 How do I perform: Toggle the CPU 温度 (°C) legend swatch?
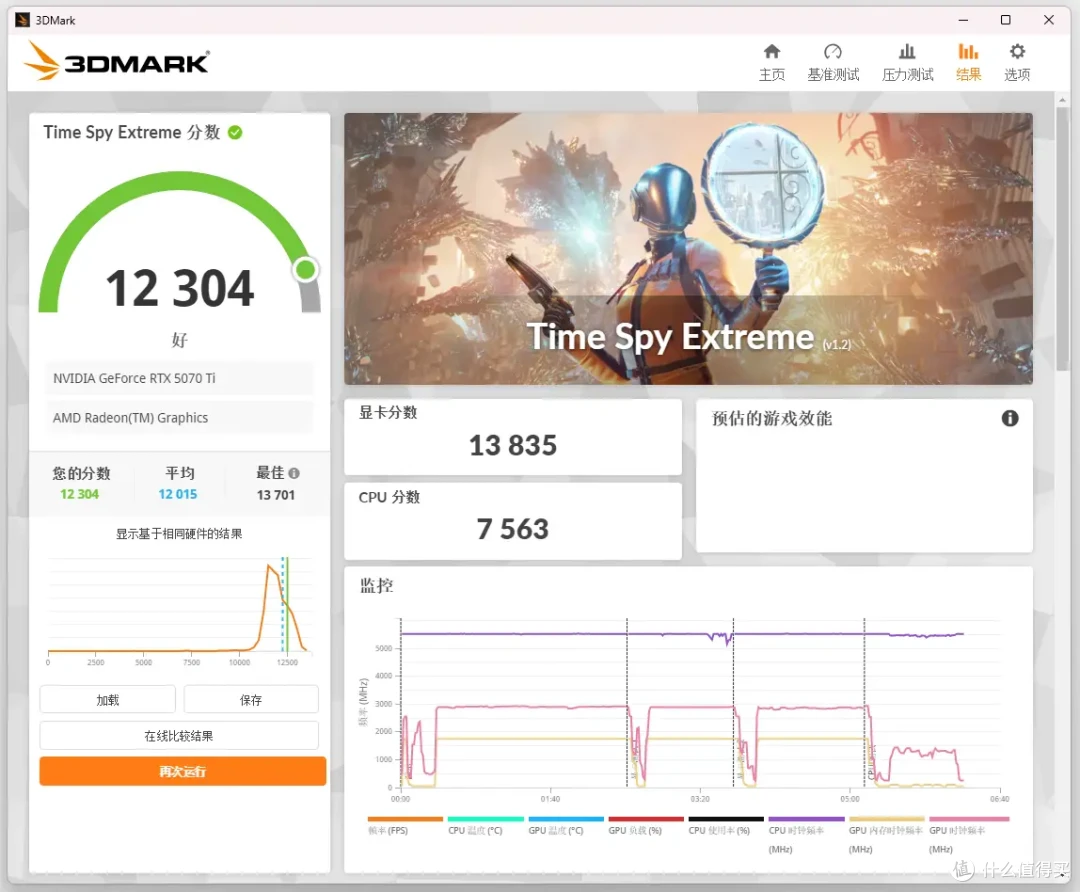point(486,819)
